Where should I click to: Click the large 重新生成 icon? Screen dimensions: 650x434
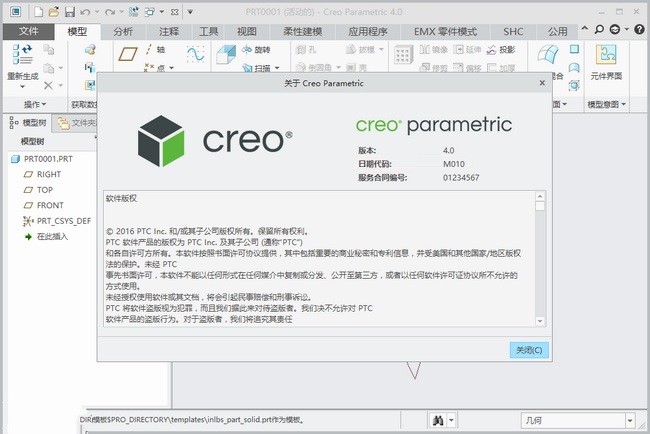22,55
